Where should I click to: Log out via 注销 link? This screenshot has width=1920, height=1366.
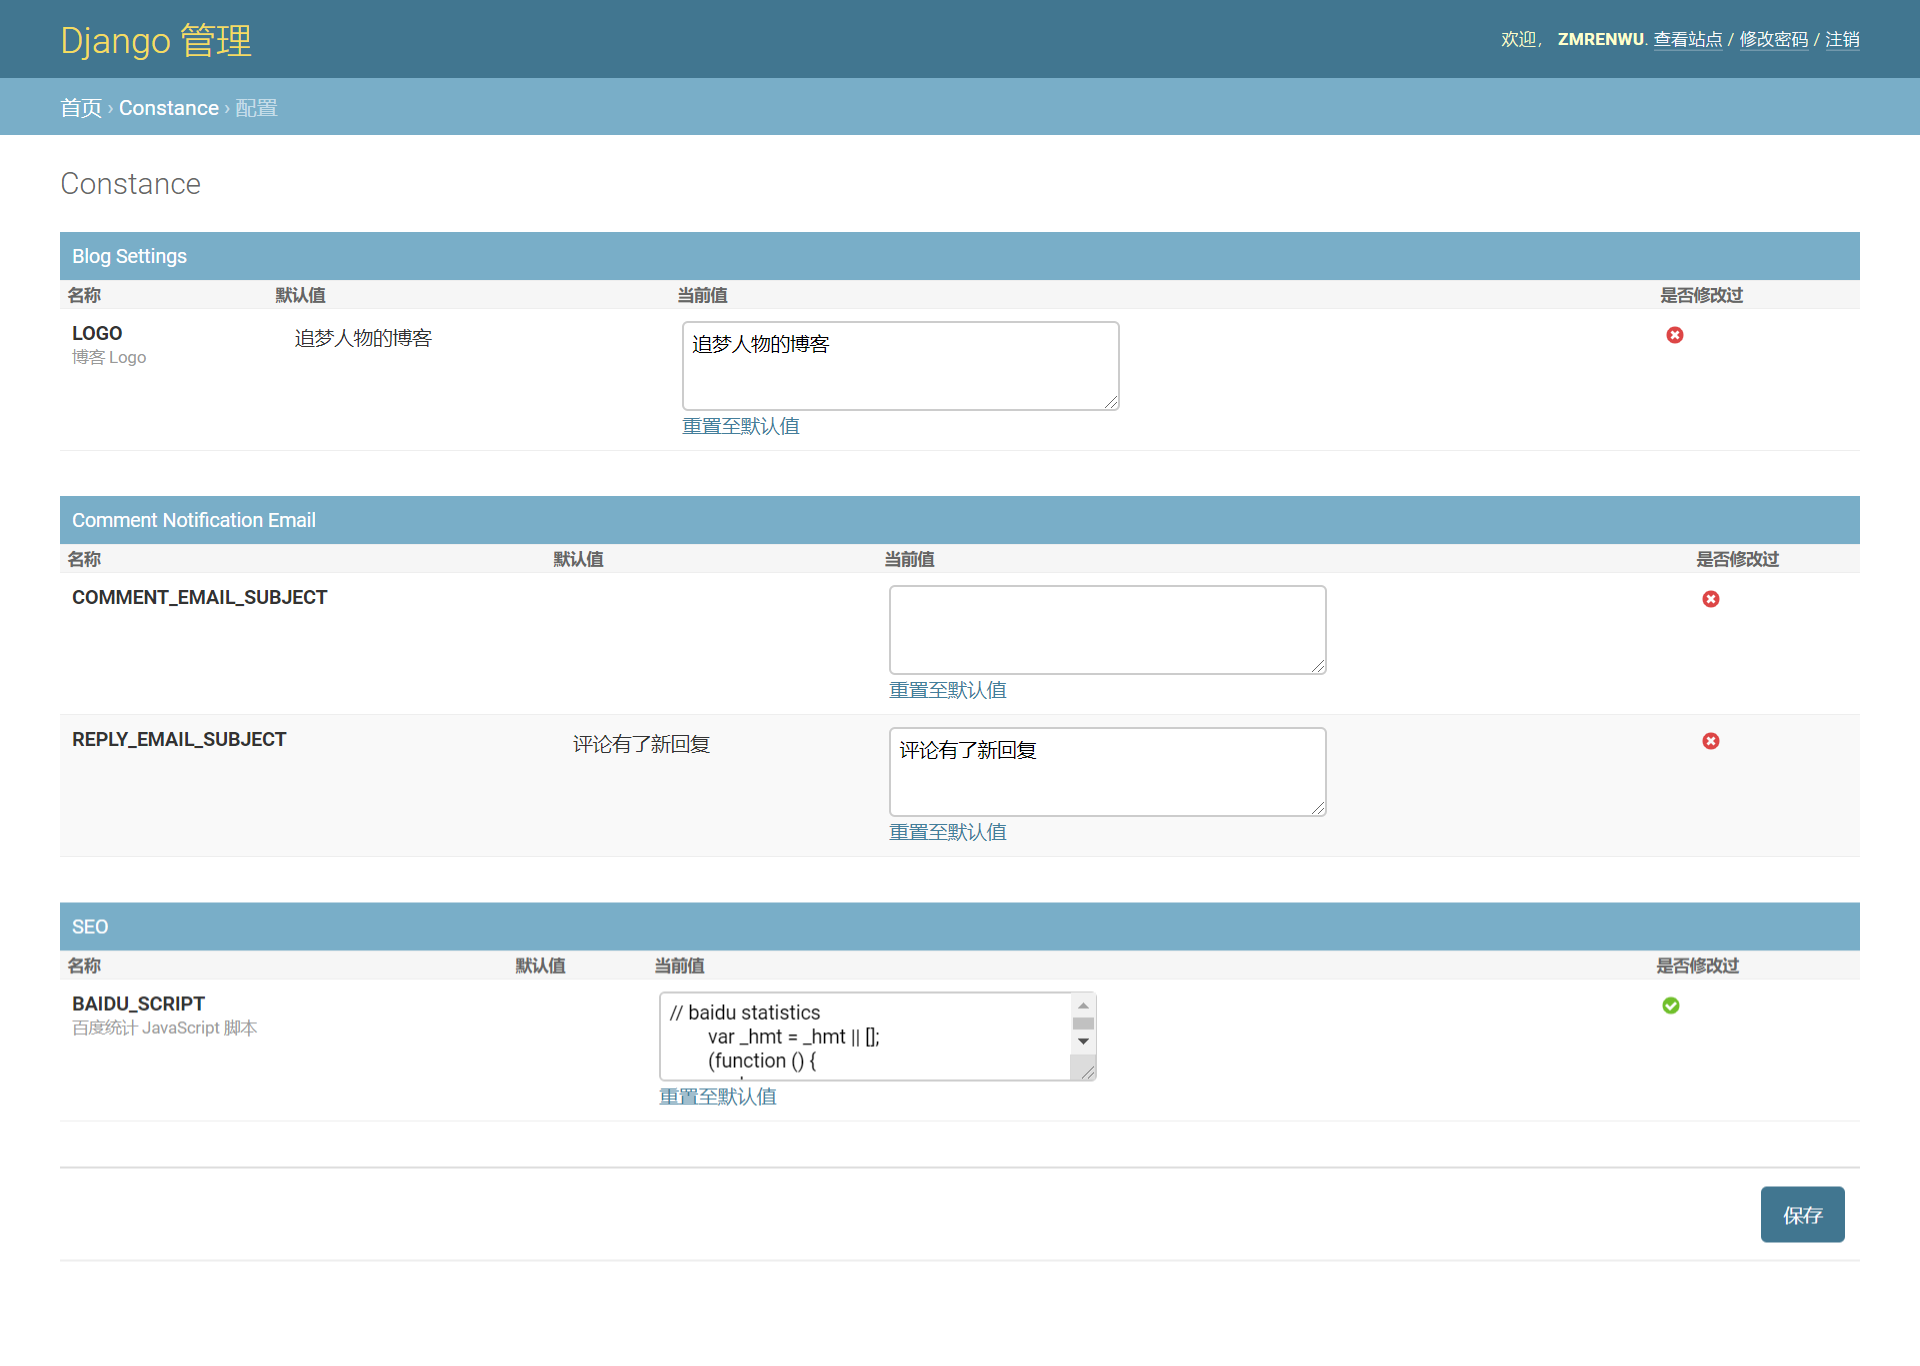pyautogui.click(x=1842, y=39)
